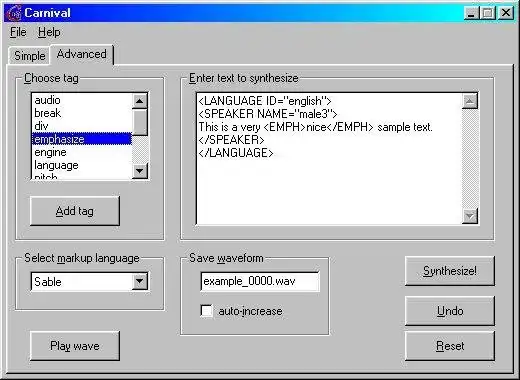Screen dimensions: 520x380
Task: Click the <LANGUAGE ID="english"> line
Action: pyautogui.click(x=265, y=101)
